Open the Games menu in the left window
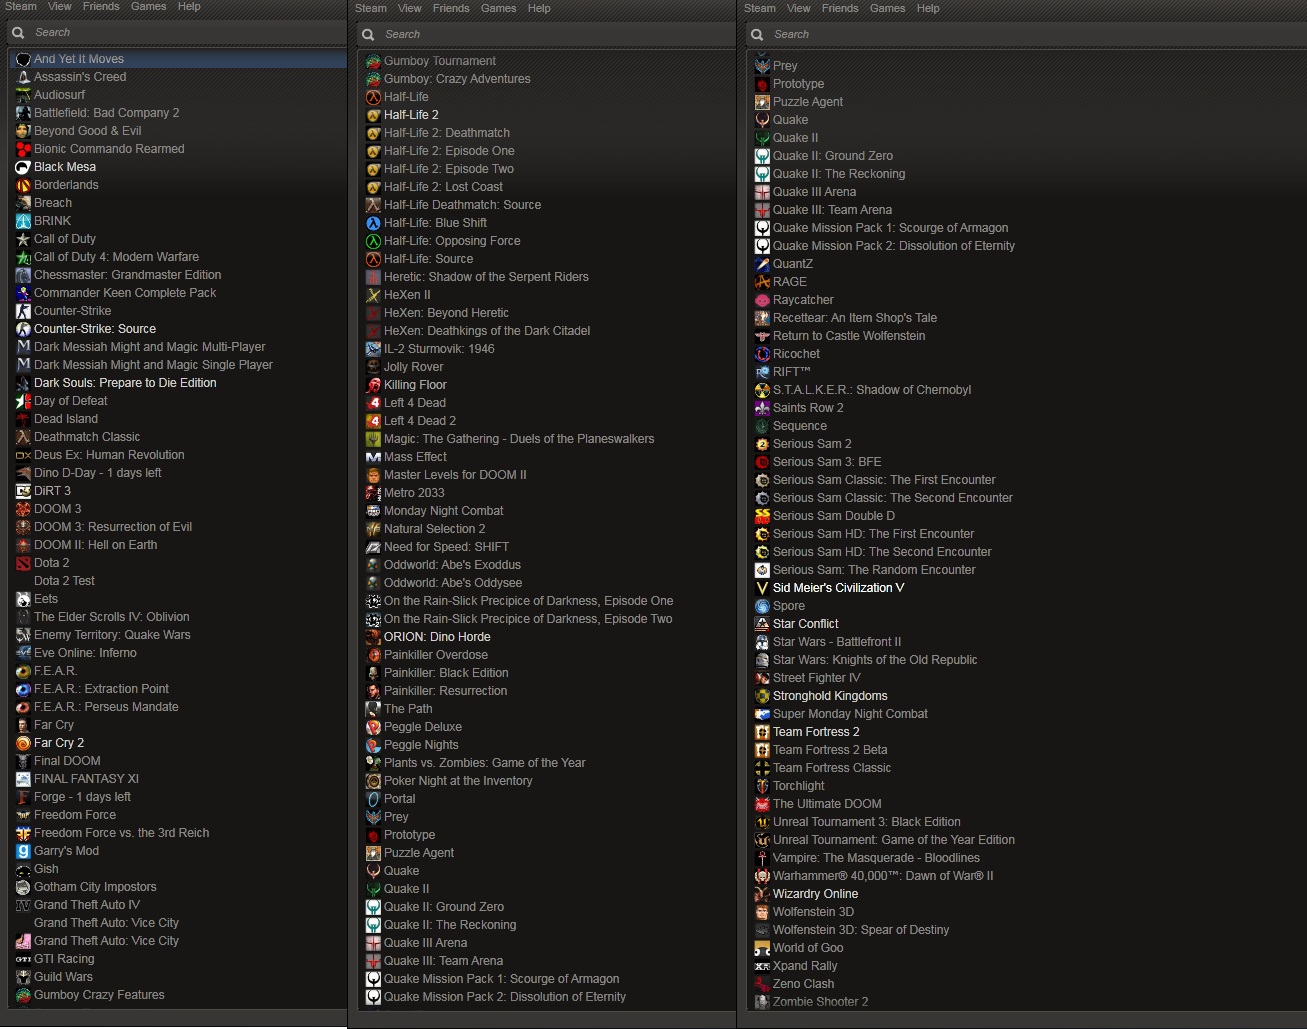1307x1029 pixels. click(149, 6)
